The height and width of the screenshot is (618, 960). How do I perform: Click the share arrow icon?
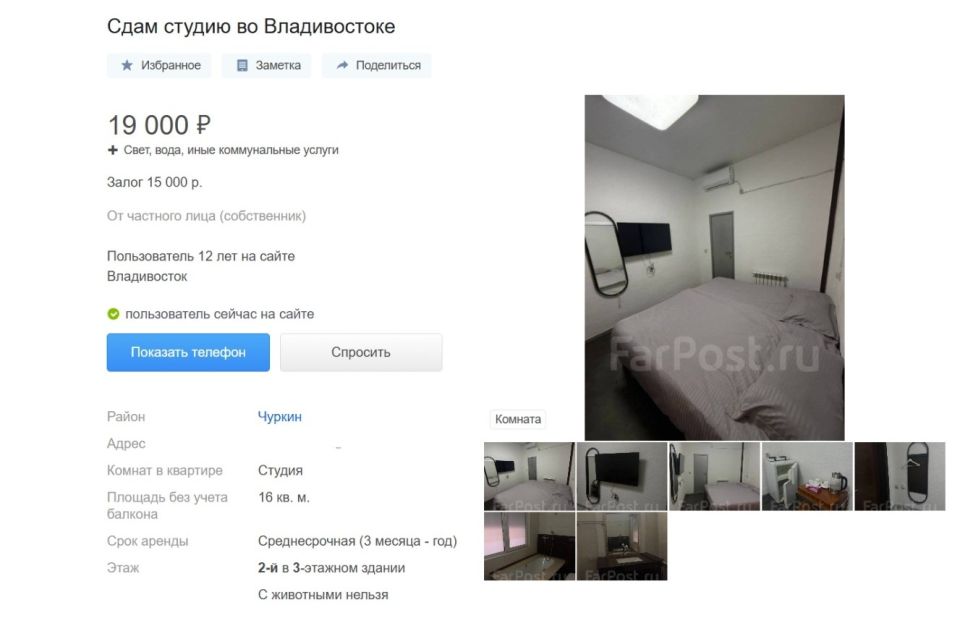click(342, 65)
